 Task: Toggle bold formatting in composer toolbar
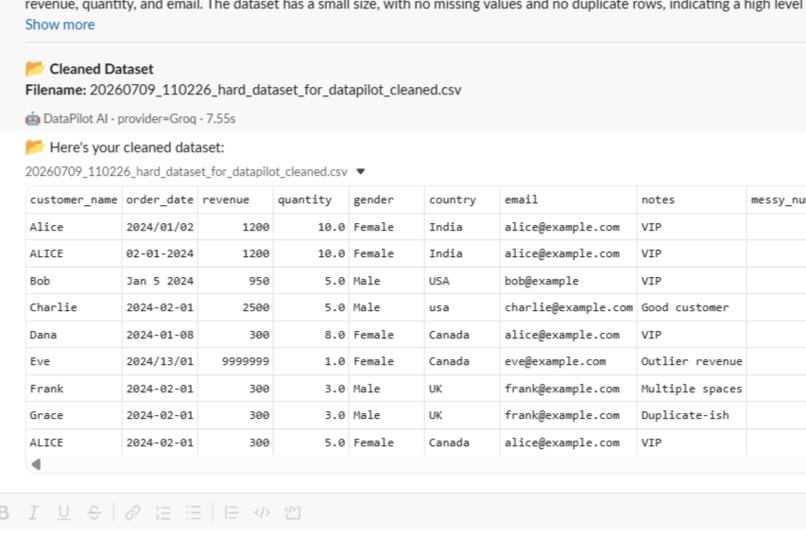4,512
